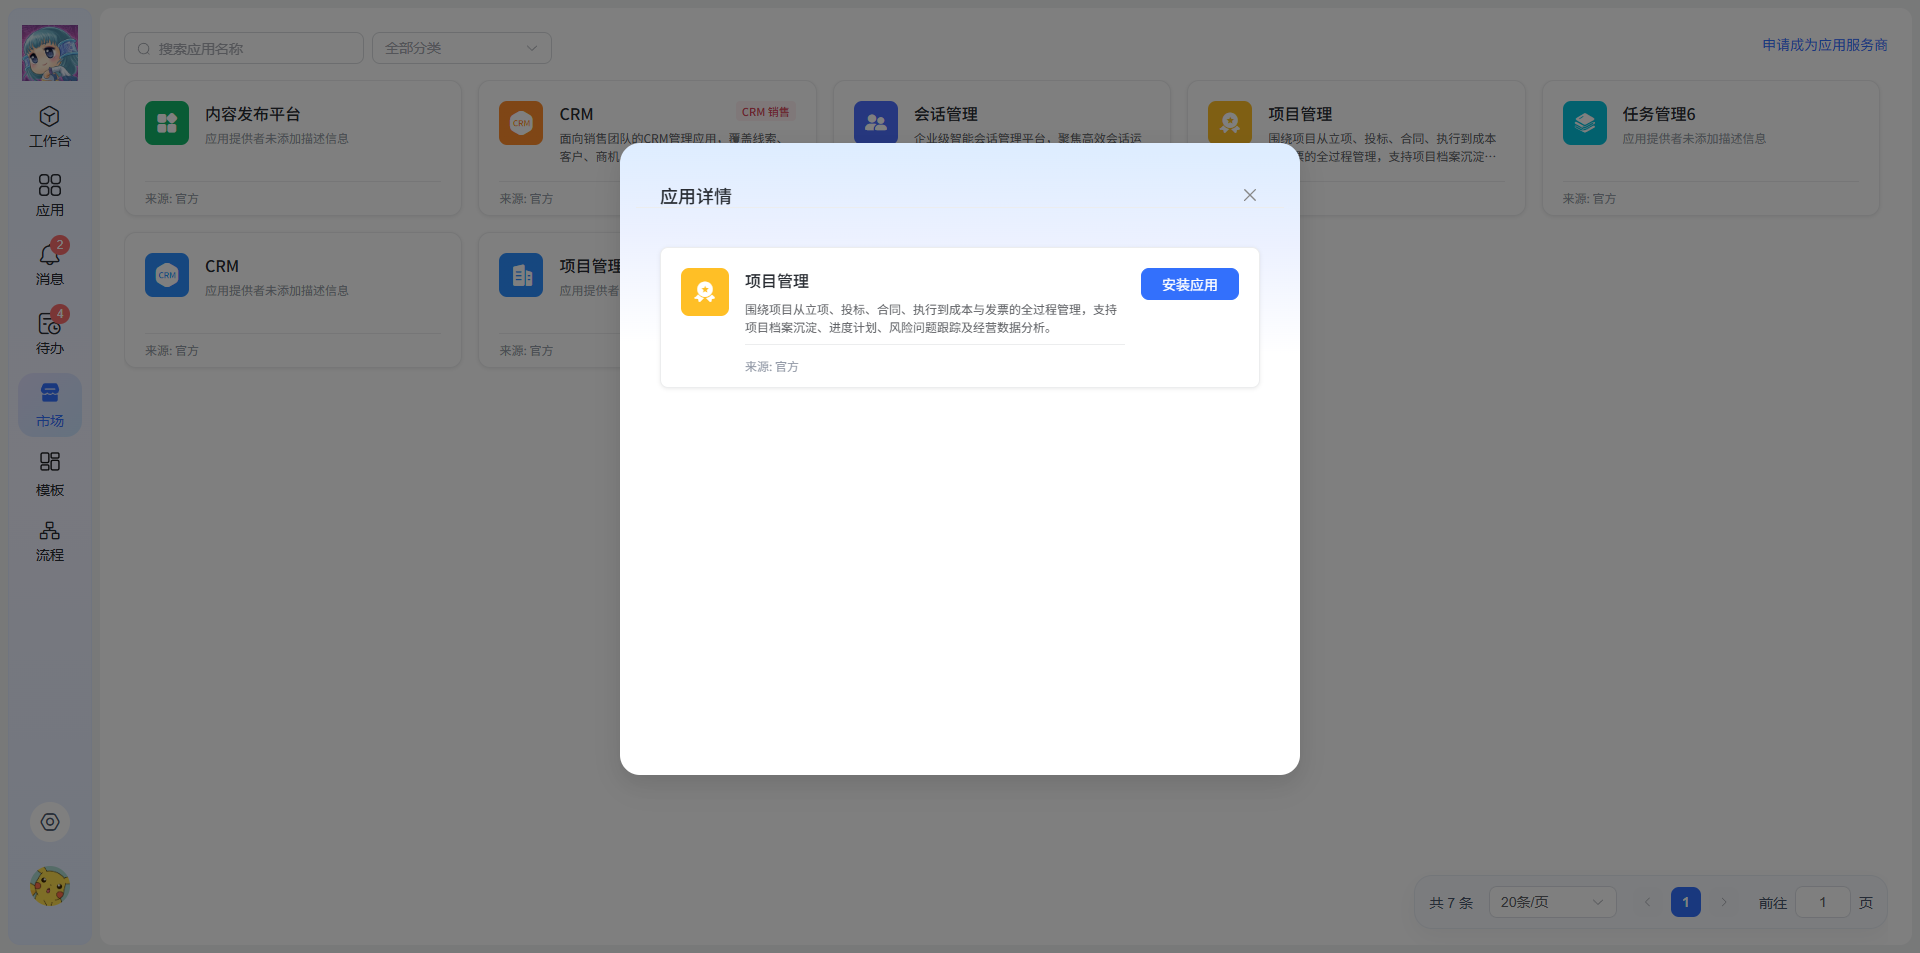Click the 会话管理 card title
1920x953 pixels.
pos(946,114)
